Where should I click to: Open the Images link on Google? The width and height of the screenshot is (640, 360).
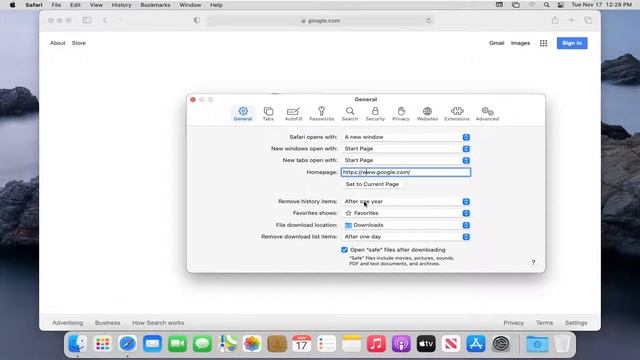pos(520,43)
